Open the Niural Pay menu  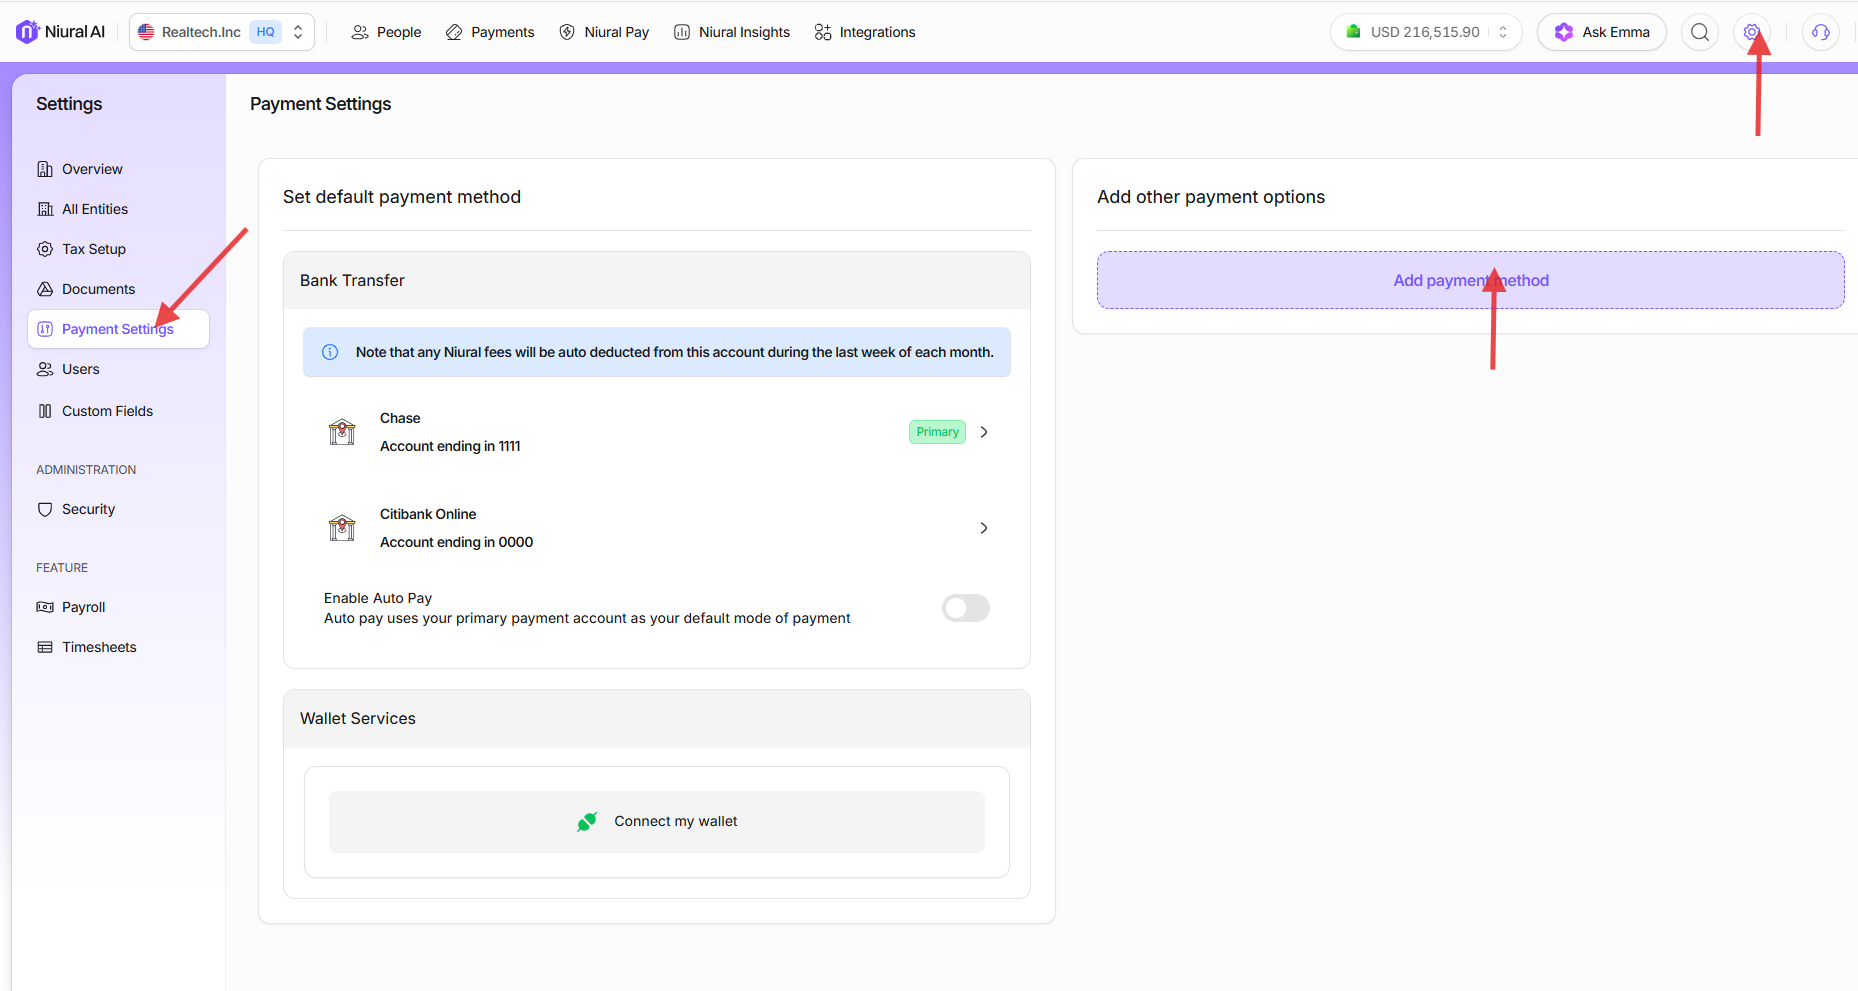click(604, 32)
